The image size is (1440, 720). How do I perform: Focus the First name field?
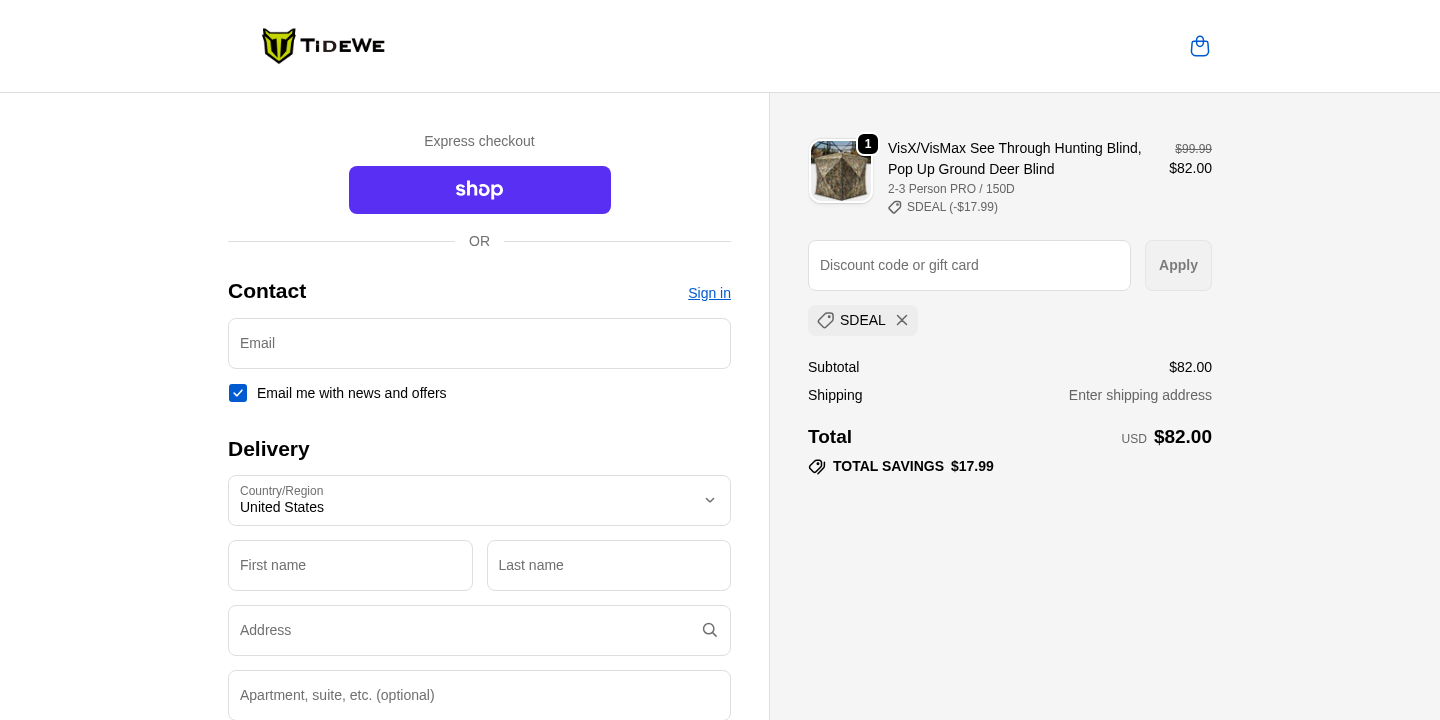(350, 565)
